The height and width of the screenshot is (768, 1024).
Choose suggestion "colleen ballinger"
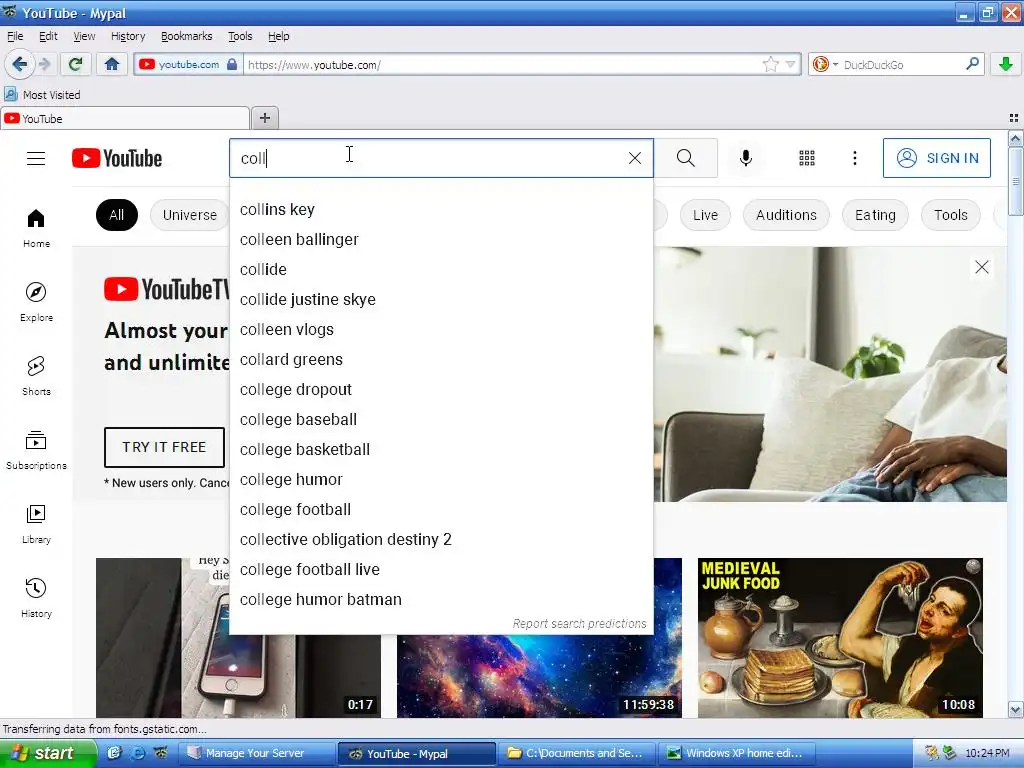(x=441, y=240)
